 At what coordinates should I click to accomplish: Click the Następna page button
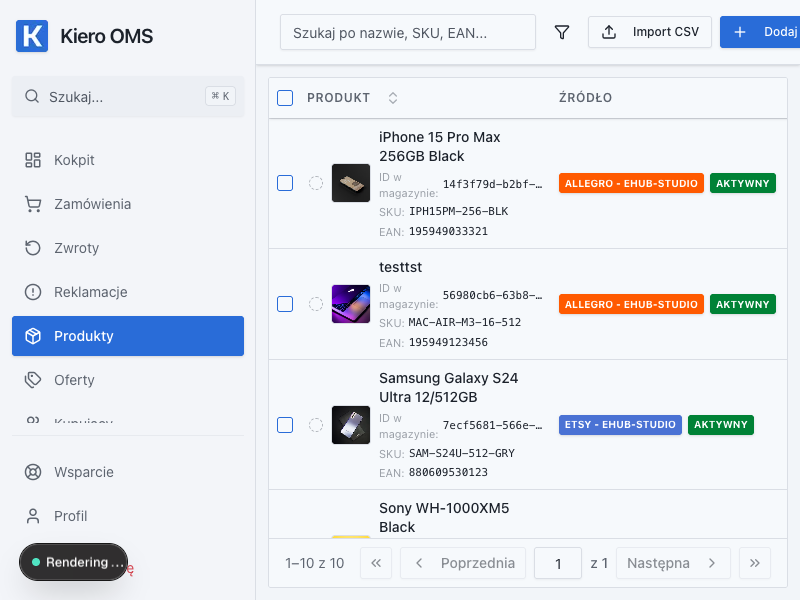tap(673, 563)
